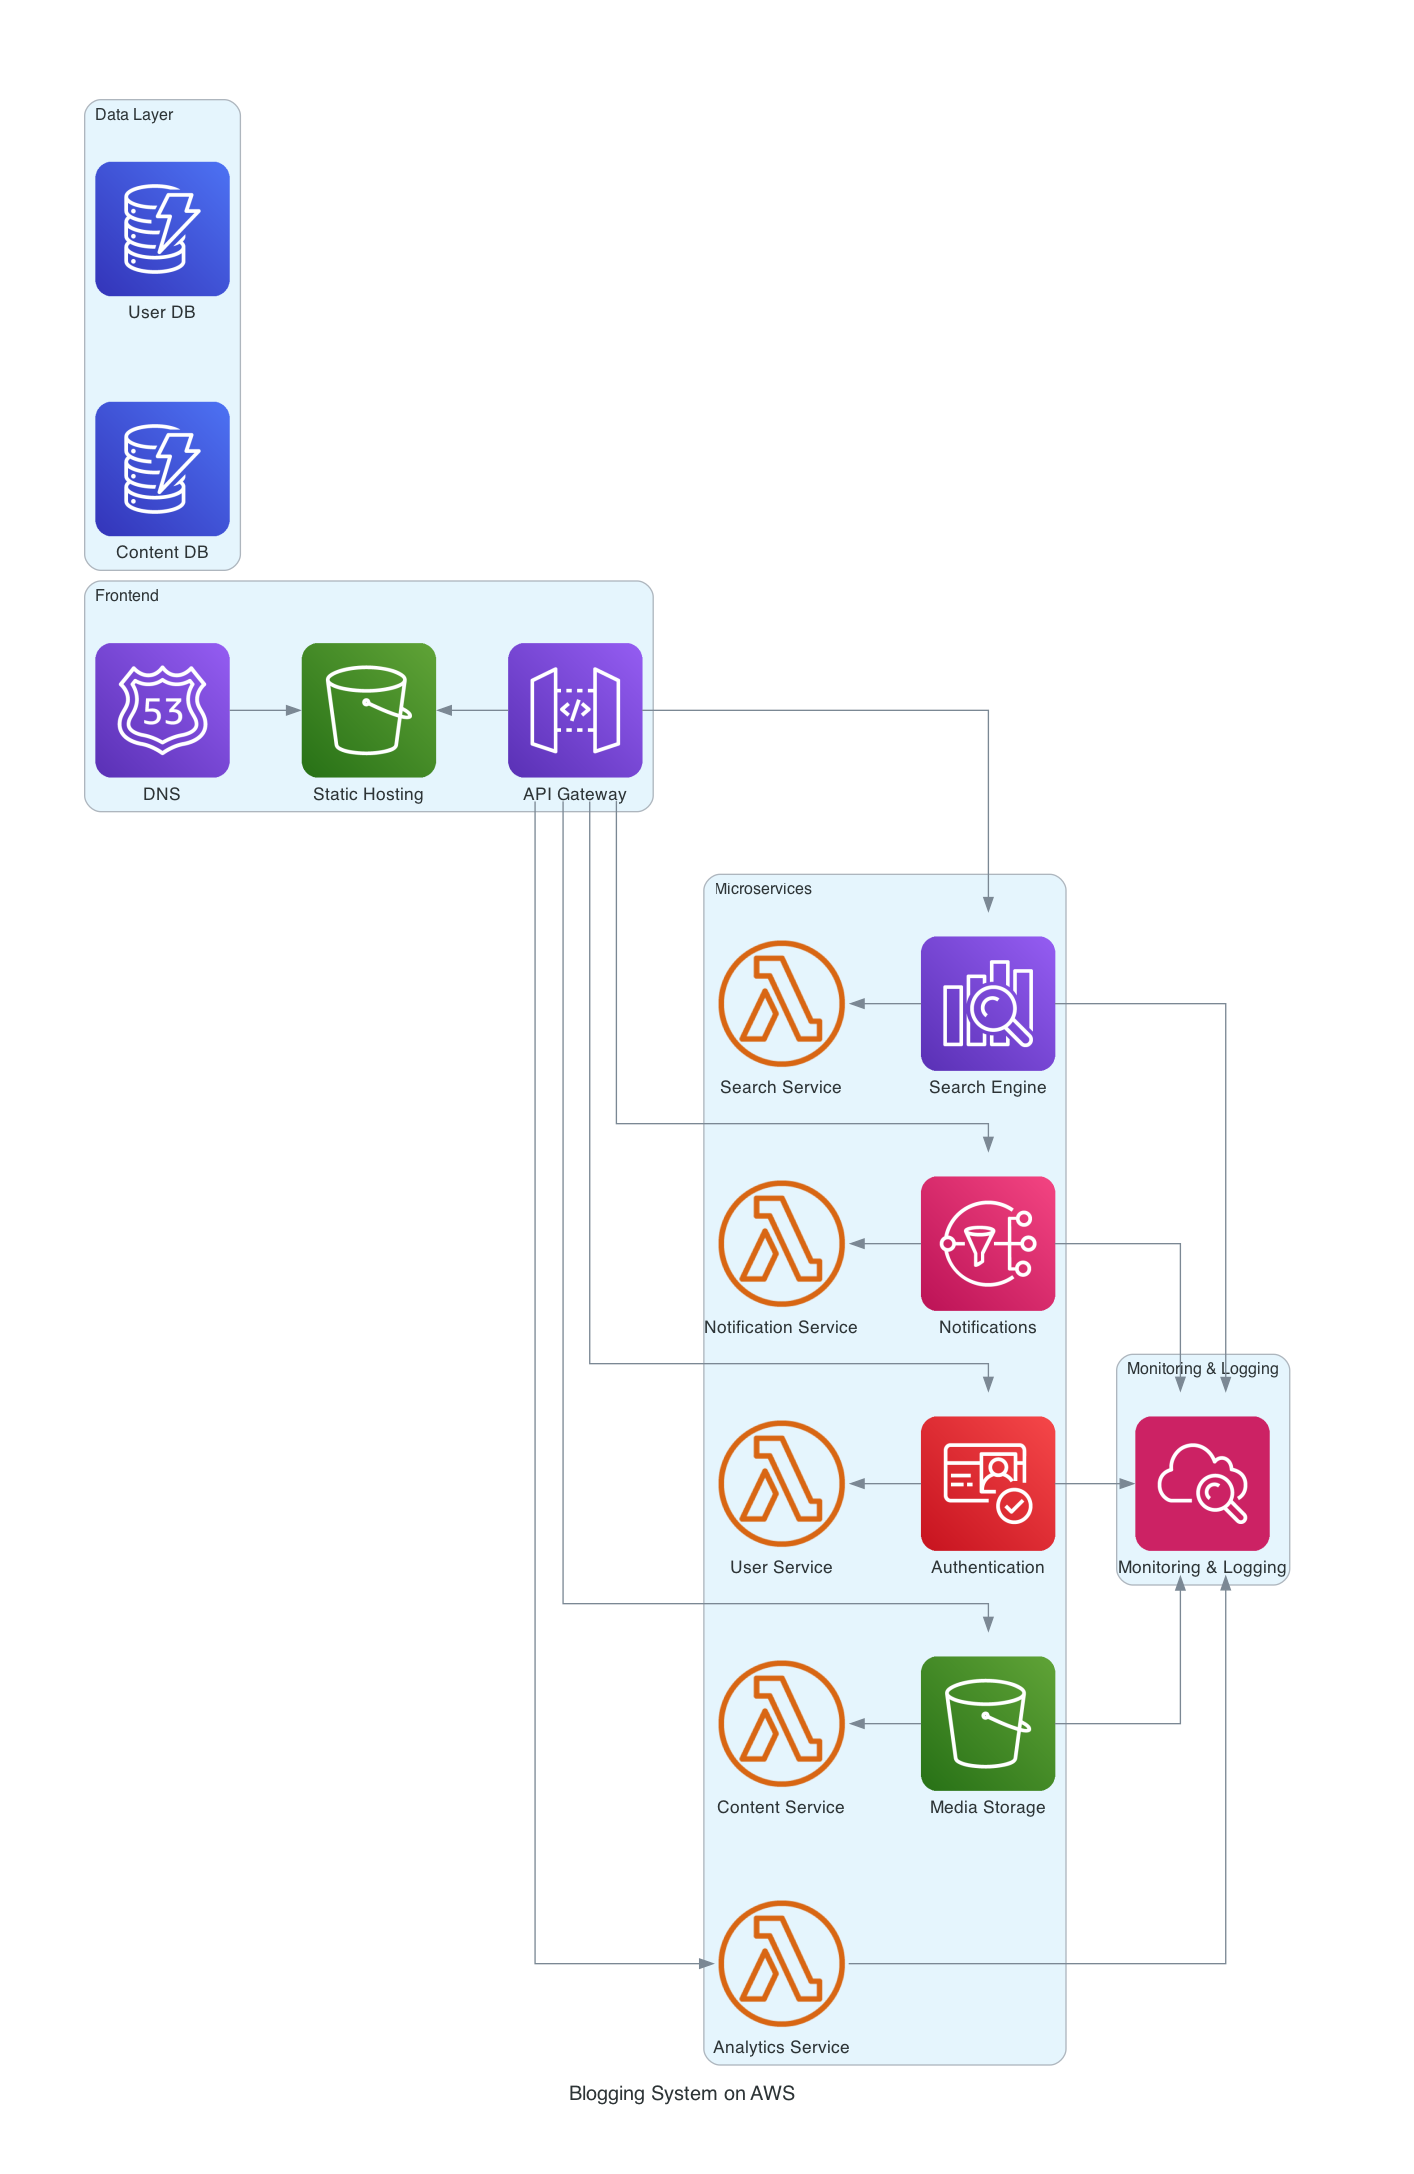Click the Media Storage S3 bucket icon

988,1723
